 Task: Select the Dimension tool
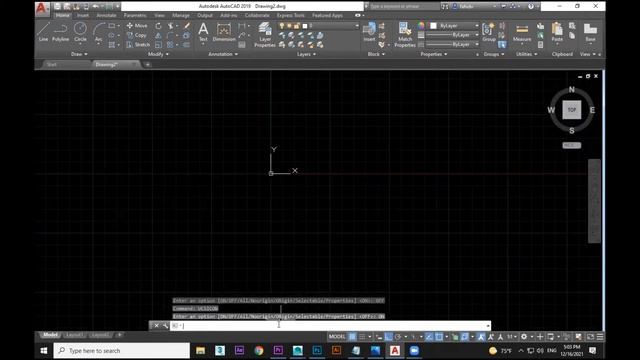click(x=224, y=32)
